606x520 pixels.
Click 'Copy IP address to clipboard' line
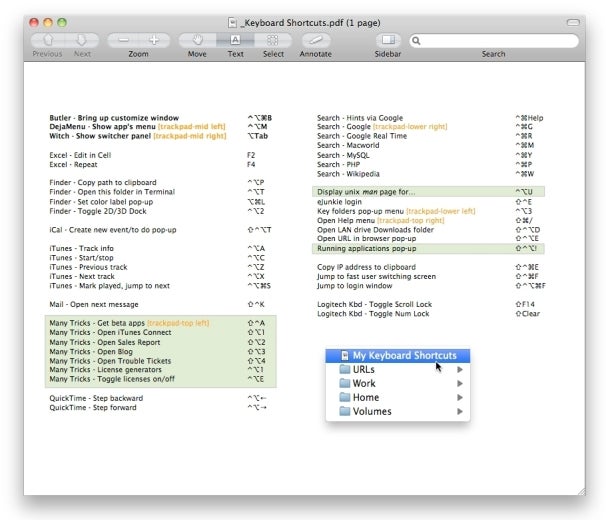click(366, 267)
